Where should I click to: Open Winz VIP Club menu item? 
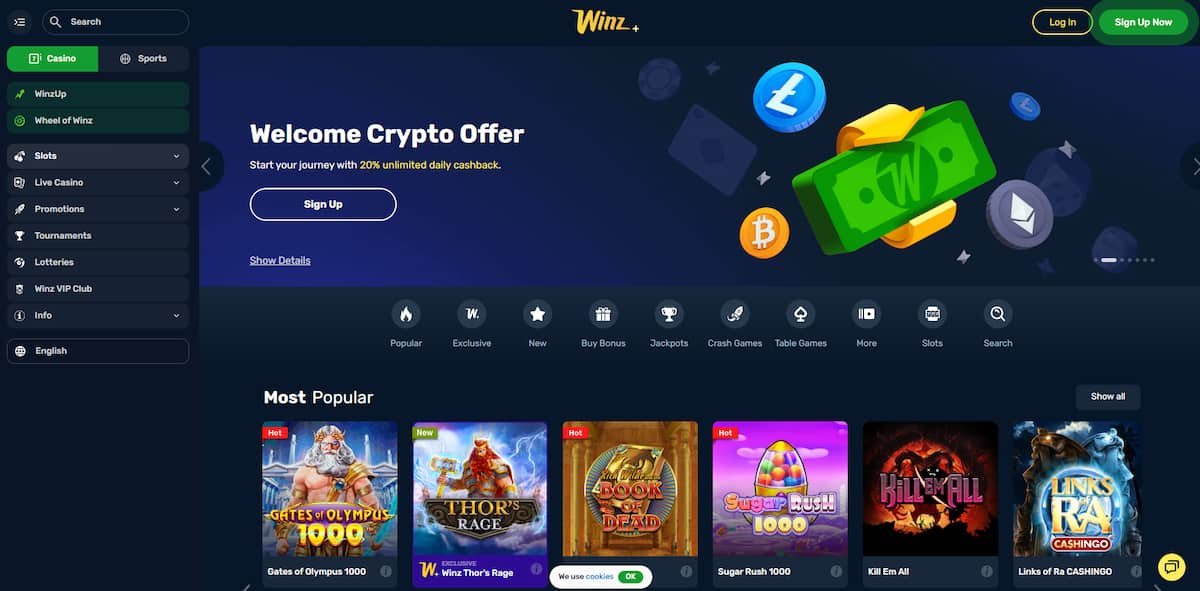point(98,289)
